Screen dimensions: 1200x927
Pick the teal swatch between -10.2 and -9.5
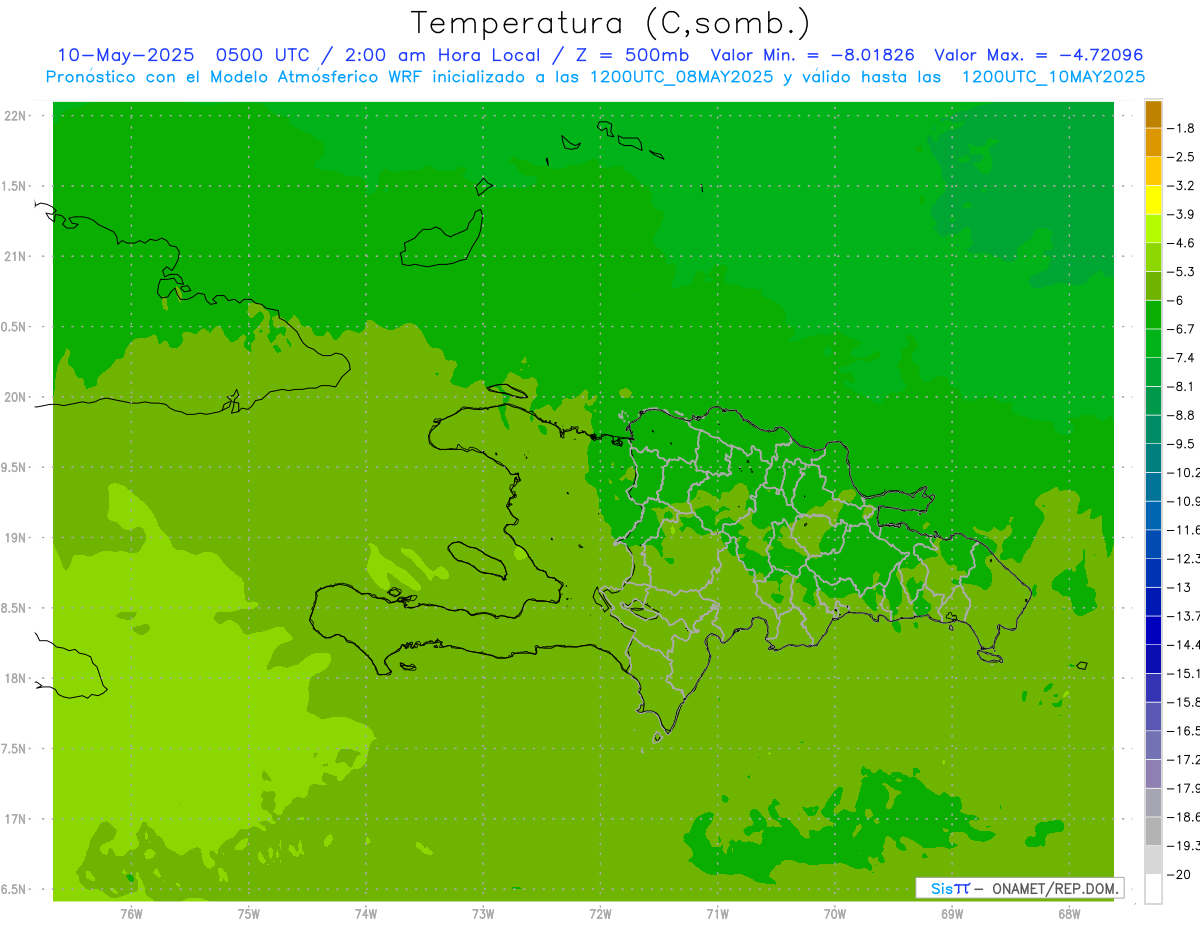click(x=1153, y=458)
